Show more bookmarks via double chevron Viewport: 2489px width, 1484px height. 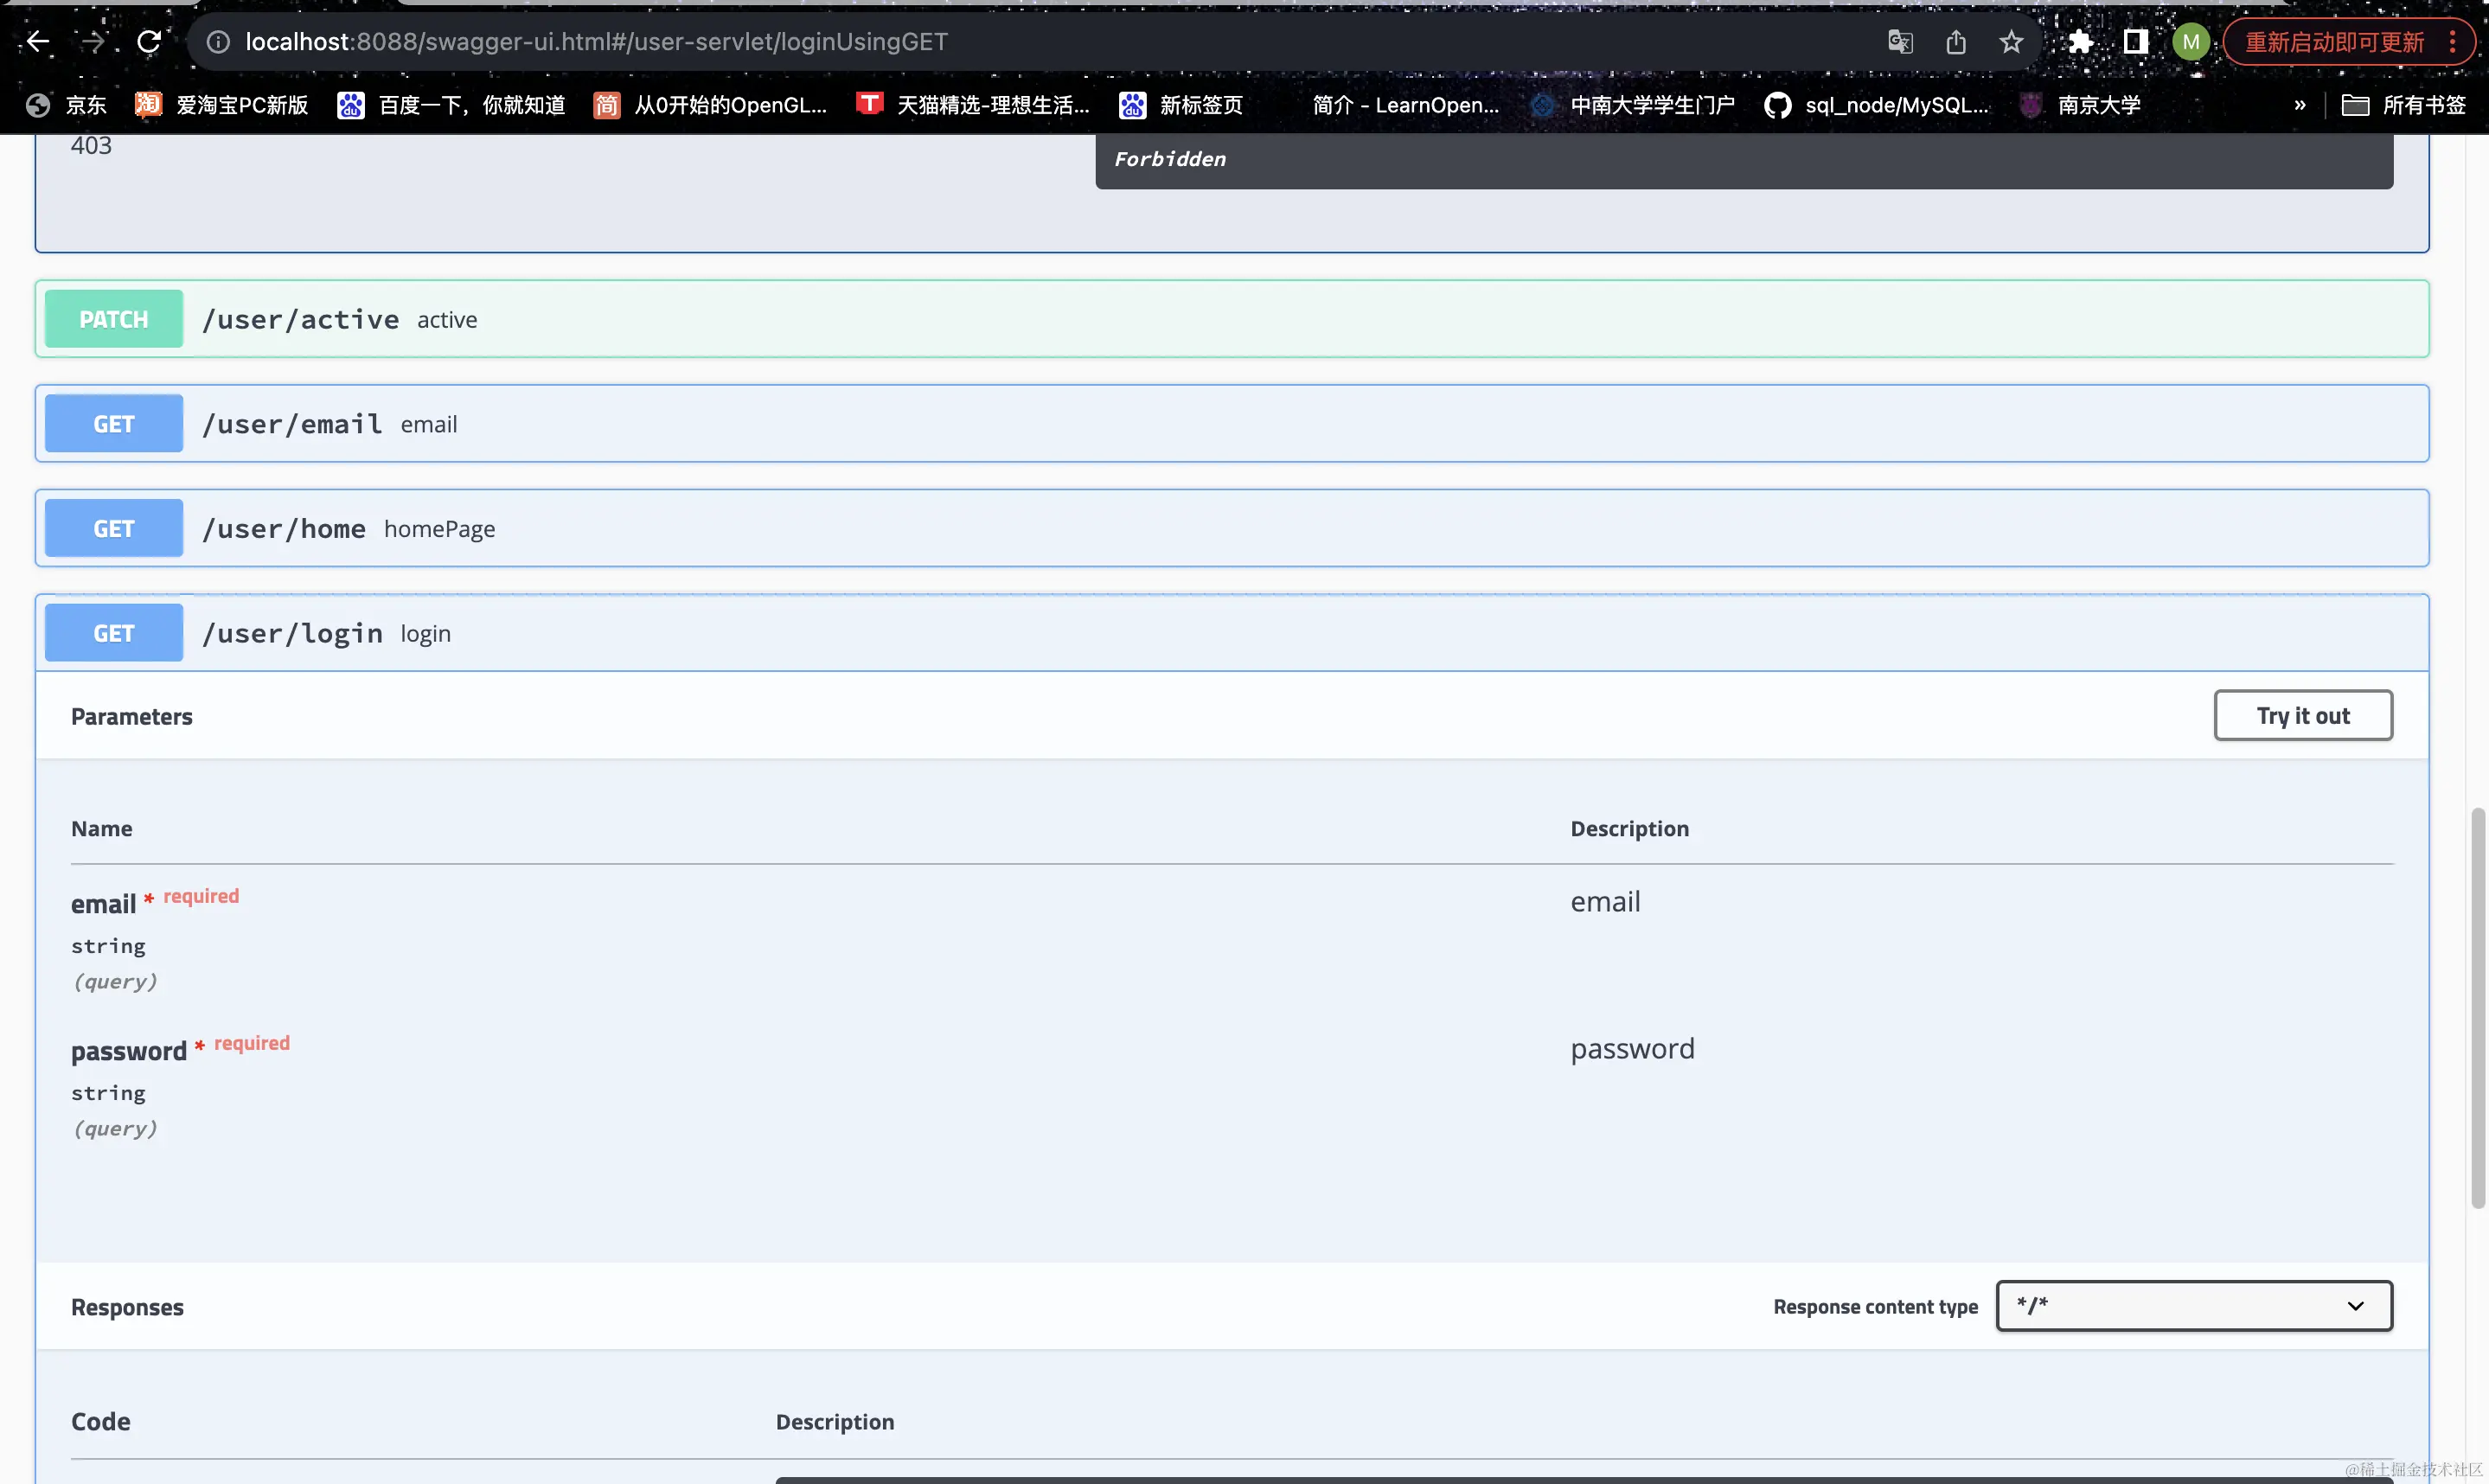[x=2299, y=105]
